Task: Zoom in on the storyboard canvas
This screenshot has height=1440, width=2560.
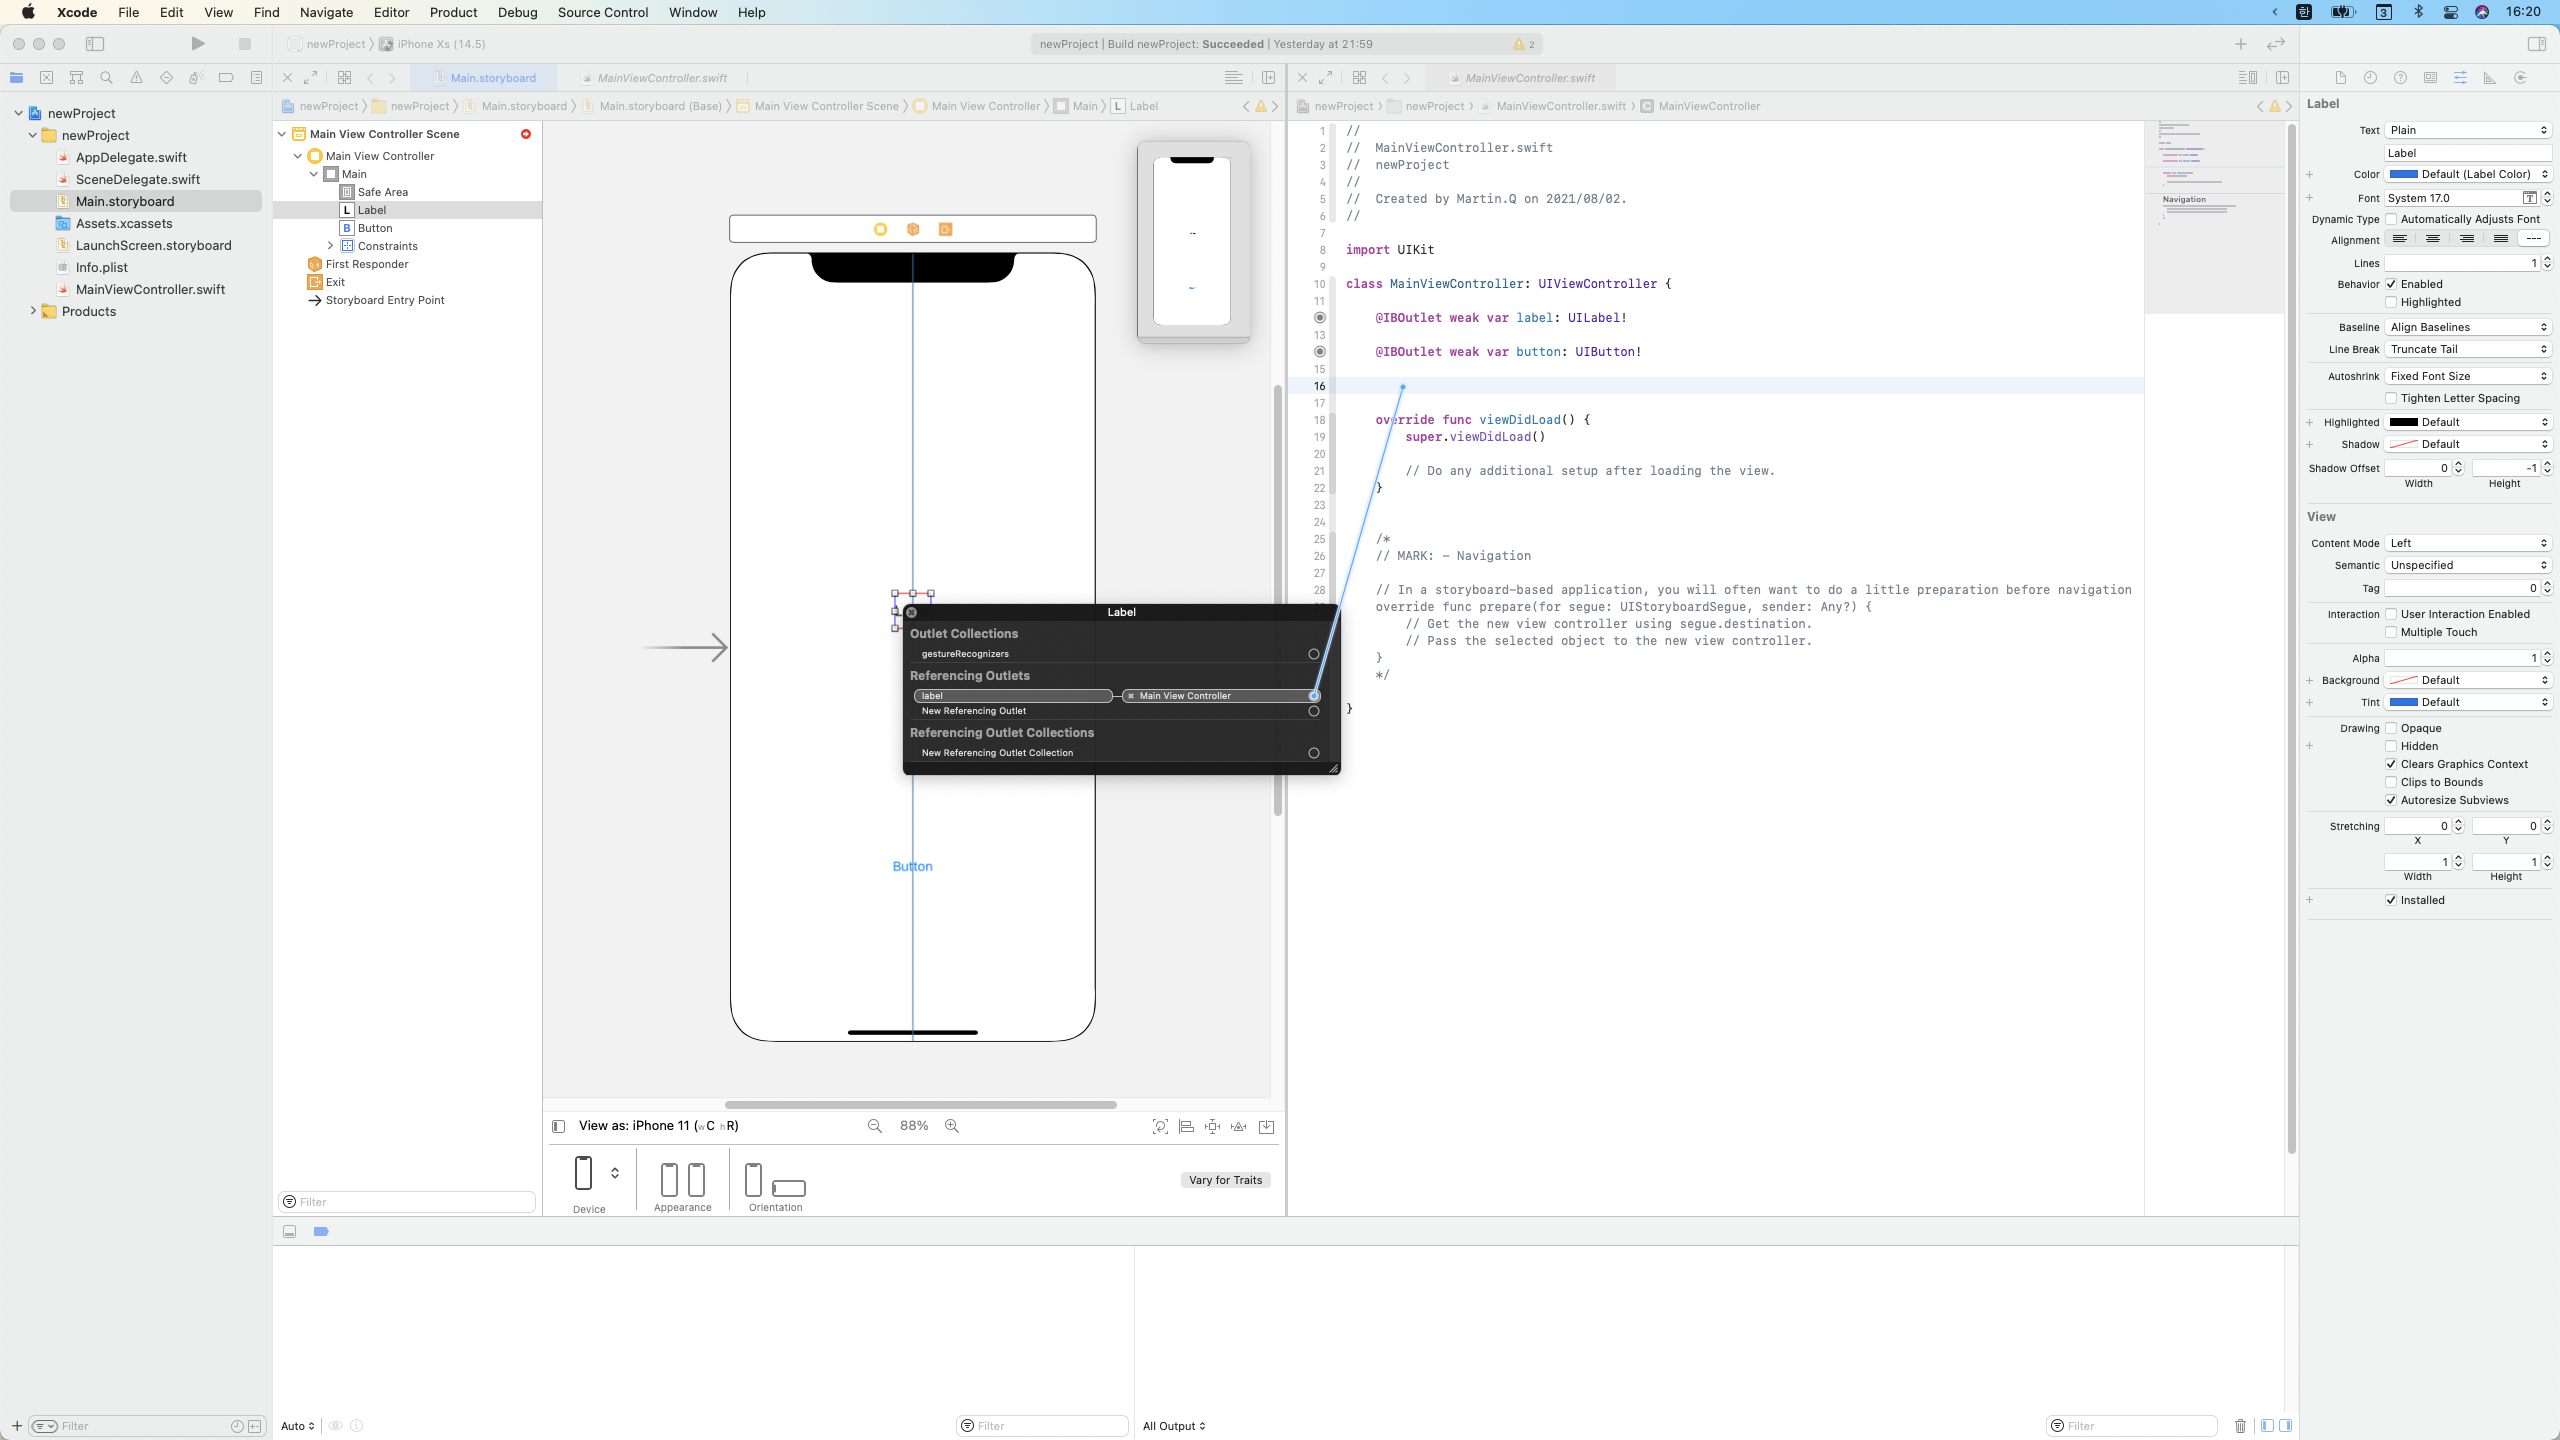Action: 952,1126
